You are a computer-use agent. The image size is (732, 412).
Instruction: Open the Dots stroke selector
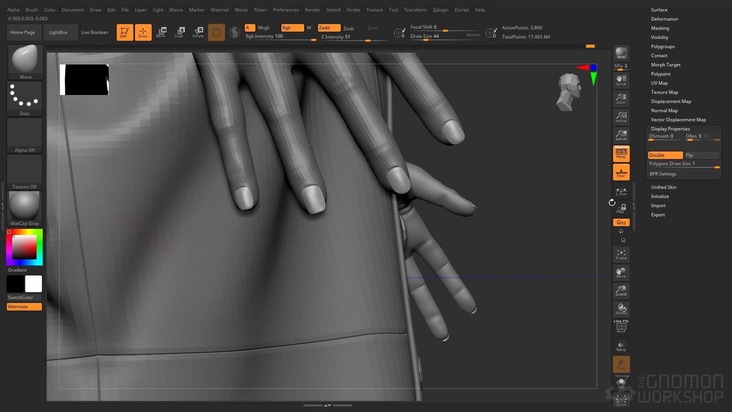tap(25, 98)
